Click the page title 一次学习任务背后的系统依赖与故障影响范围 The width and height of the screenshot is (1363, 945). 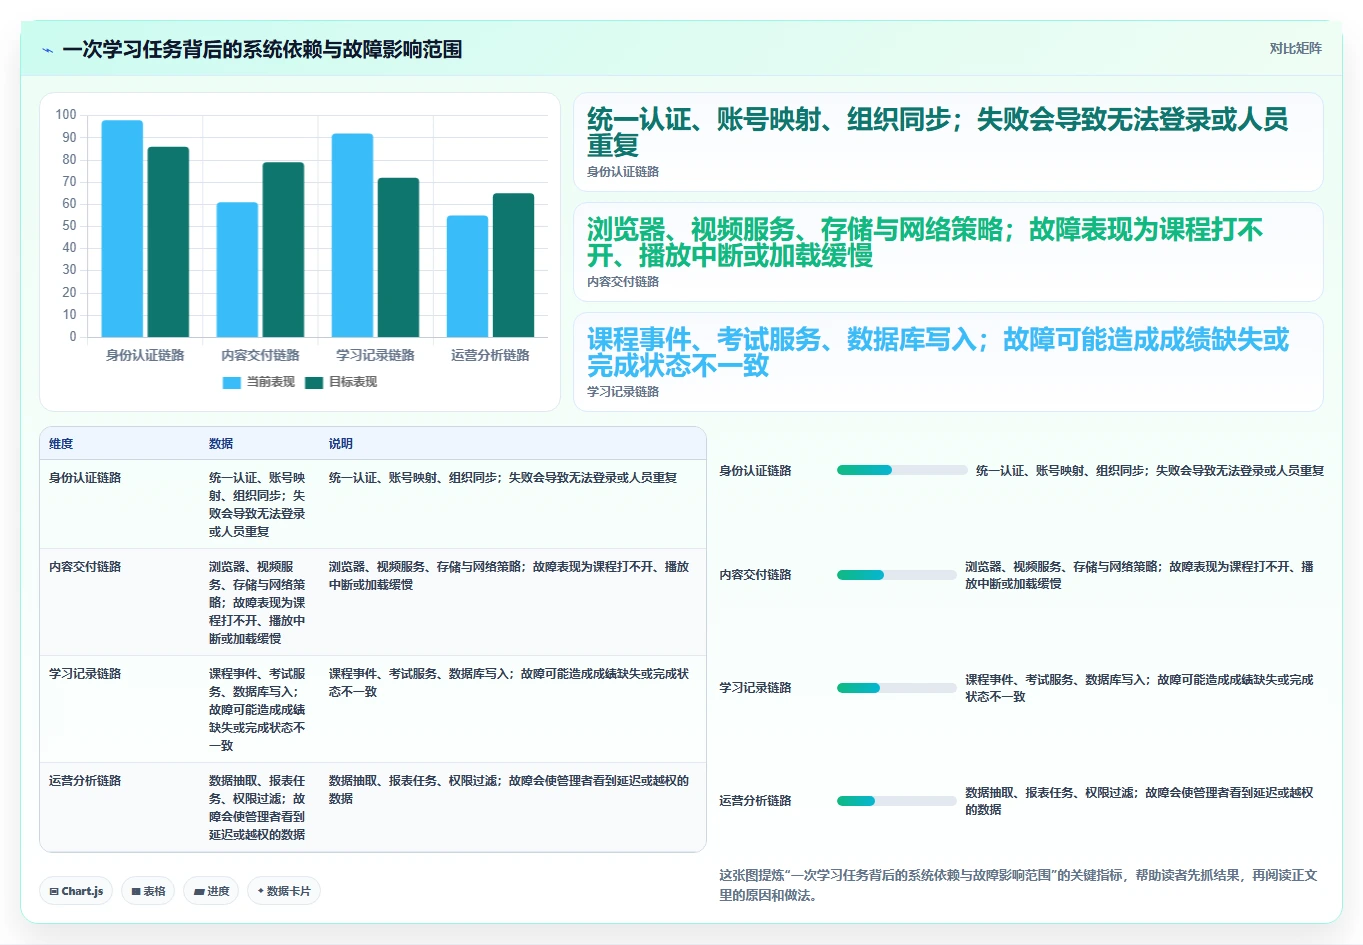tap(262, 49)
